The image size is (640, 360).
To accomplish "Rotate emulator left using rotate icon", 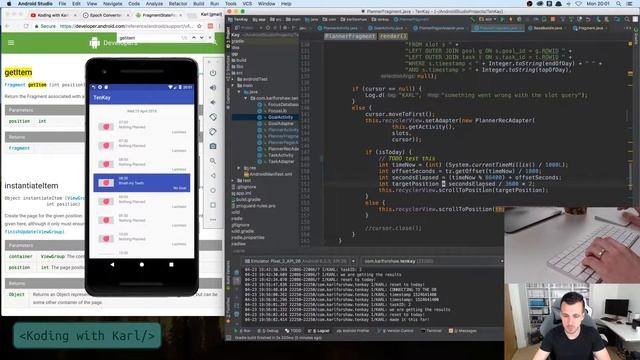I will pyautogui.click(x=213, y=117).
